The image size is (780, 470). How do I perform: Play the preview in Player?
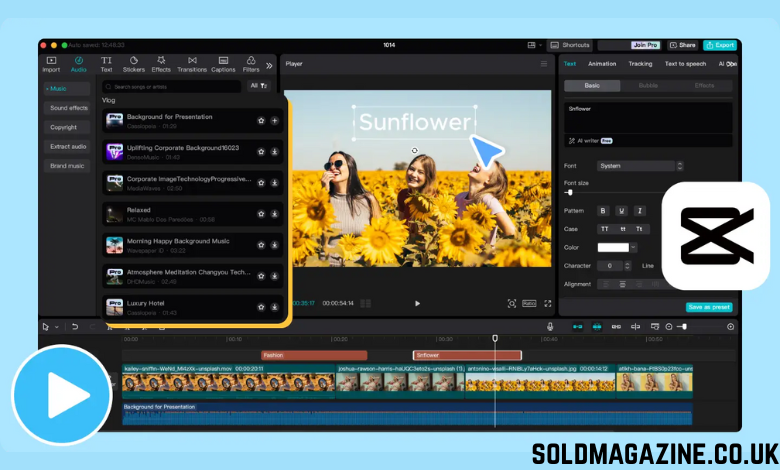tap(417, 303)
